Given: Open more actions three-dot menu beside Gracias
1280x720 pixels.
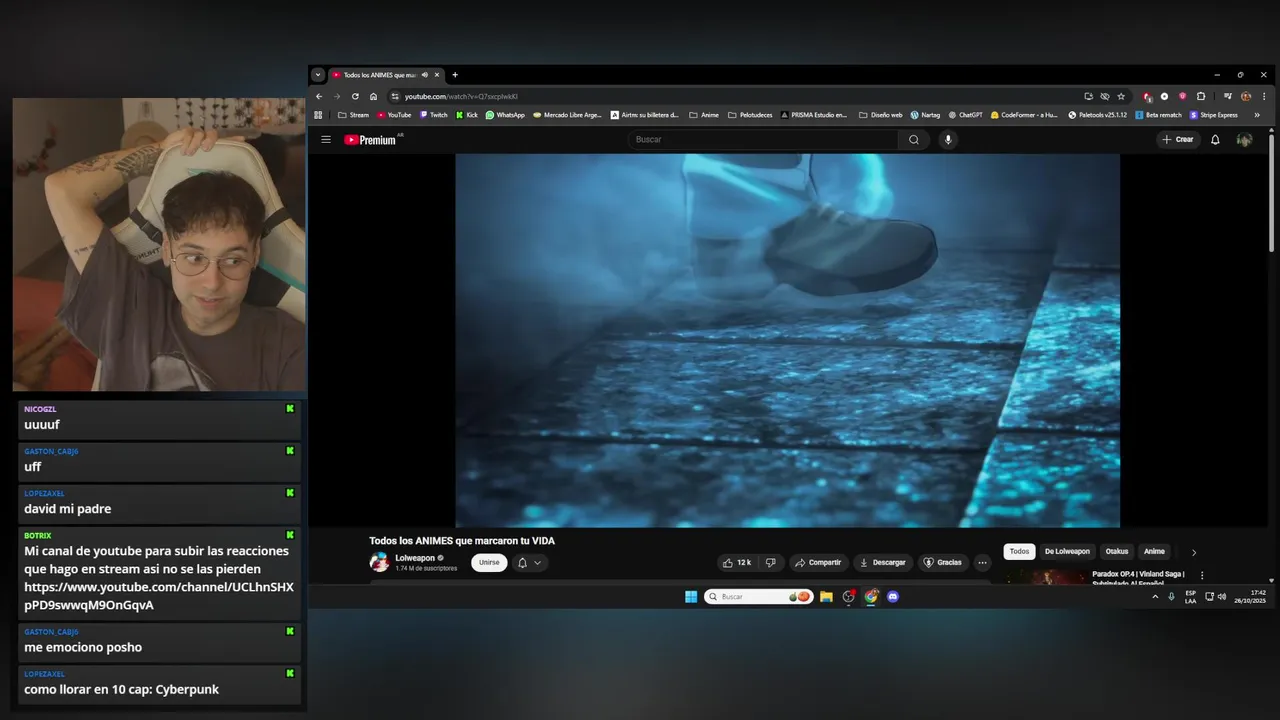Looking at the screenshot, I should click(982, 563).
